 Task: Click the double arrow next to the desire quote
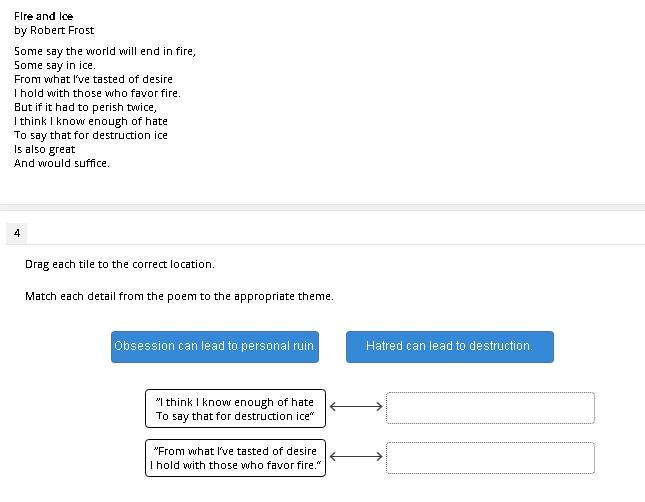356,456
